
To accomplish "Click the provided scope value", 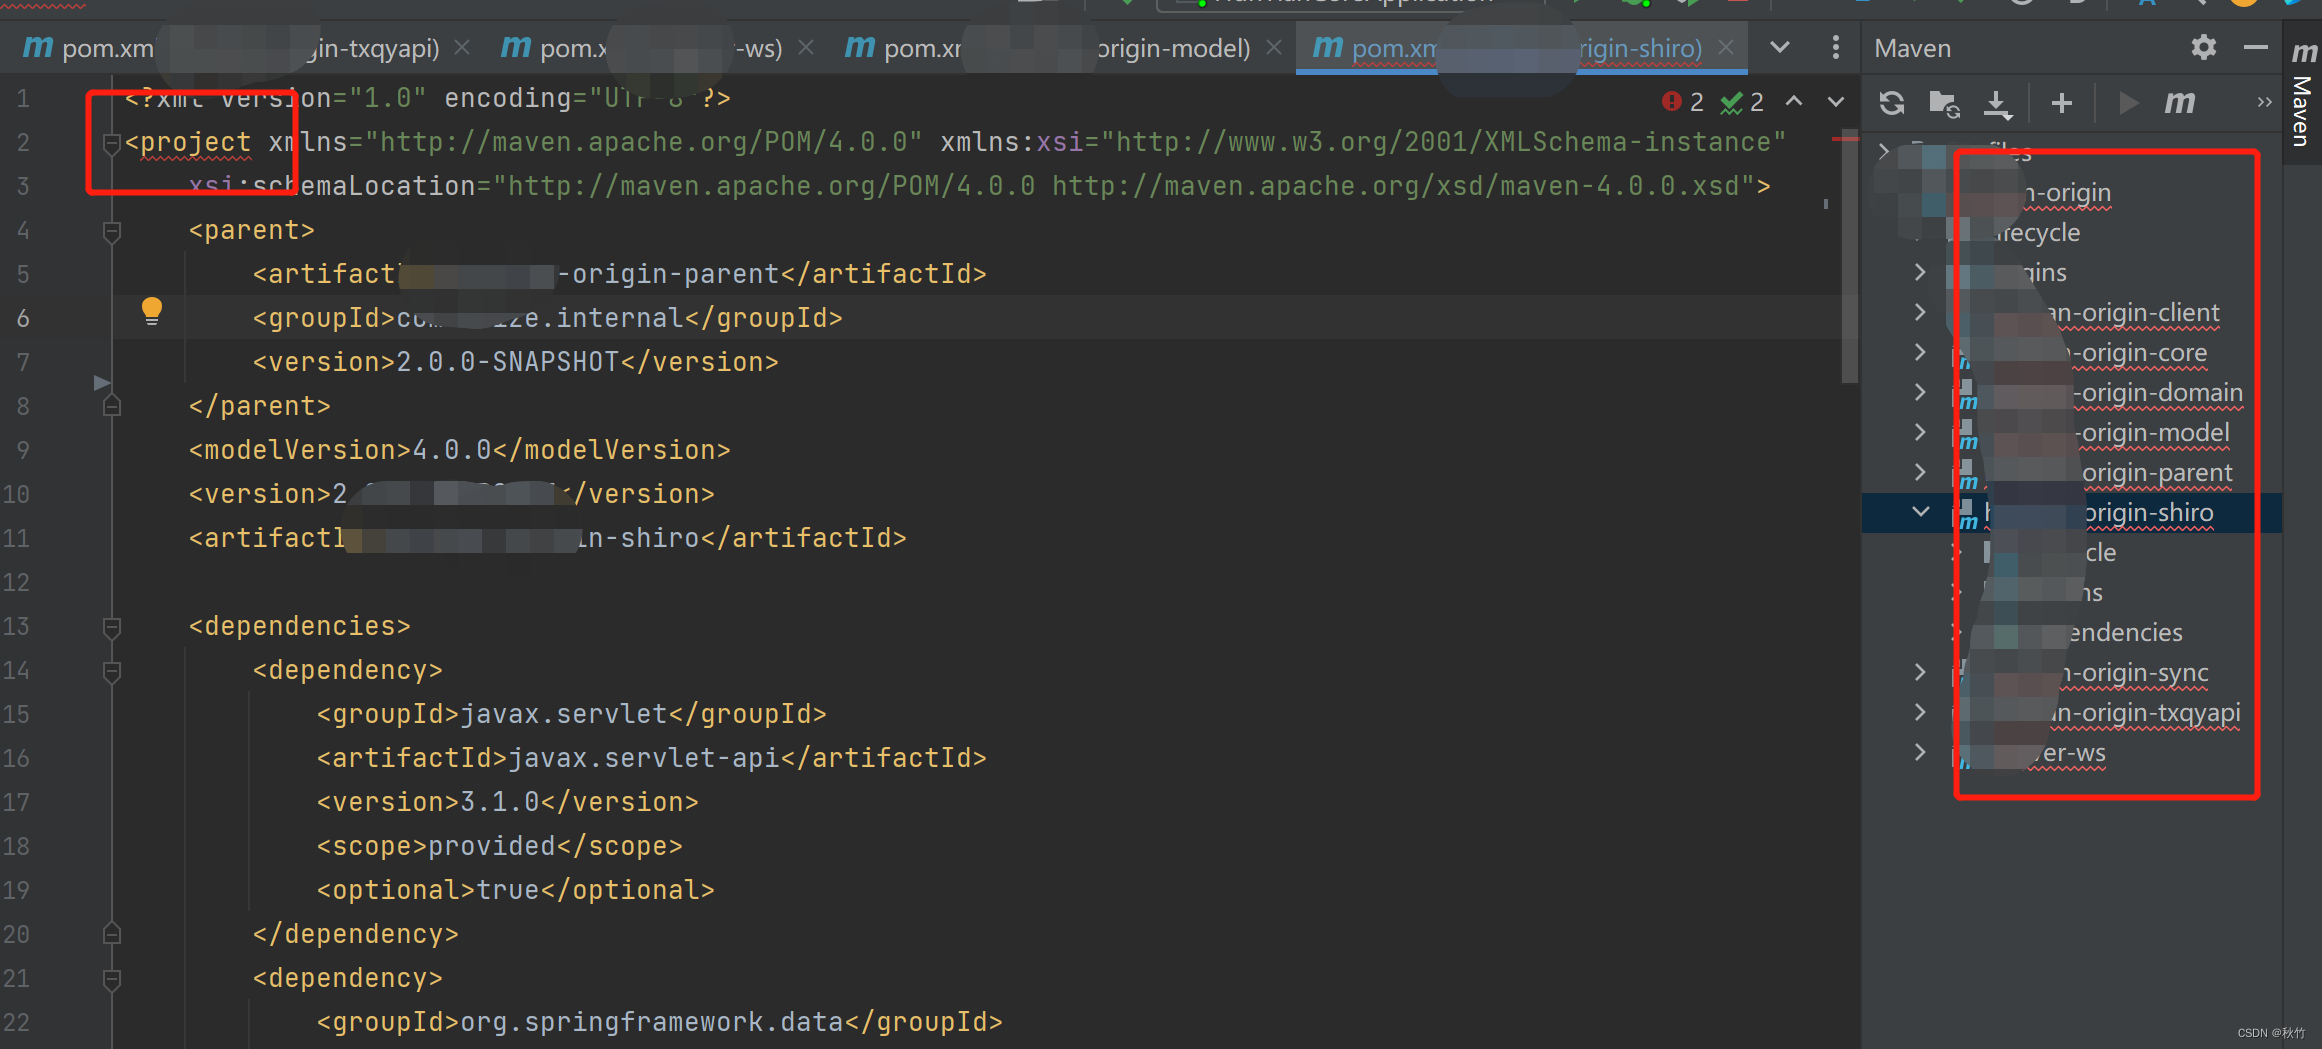I will pyautogui.click(x=492, y=846).
